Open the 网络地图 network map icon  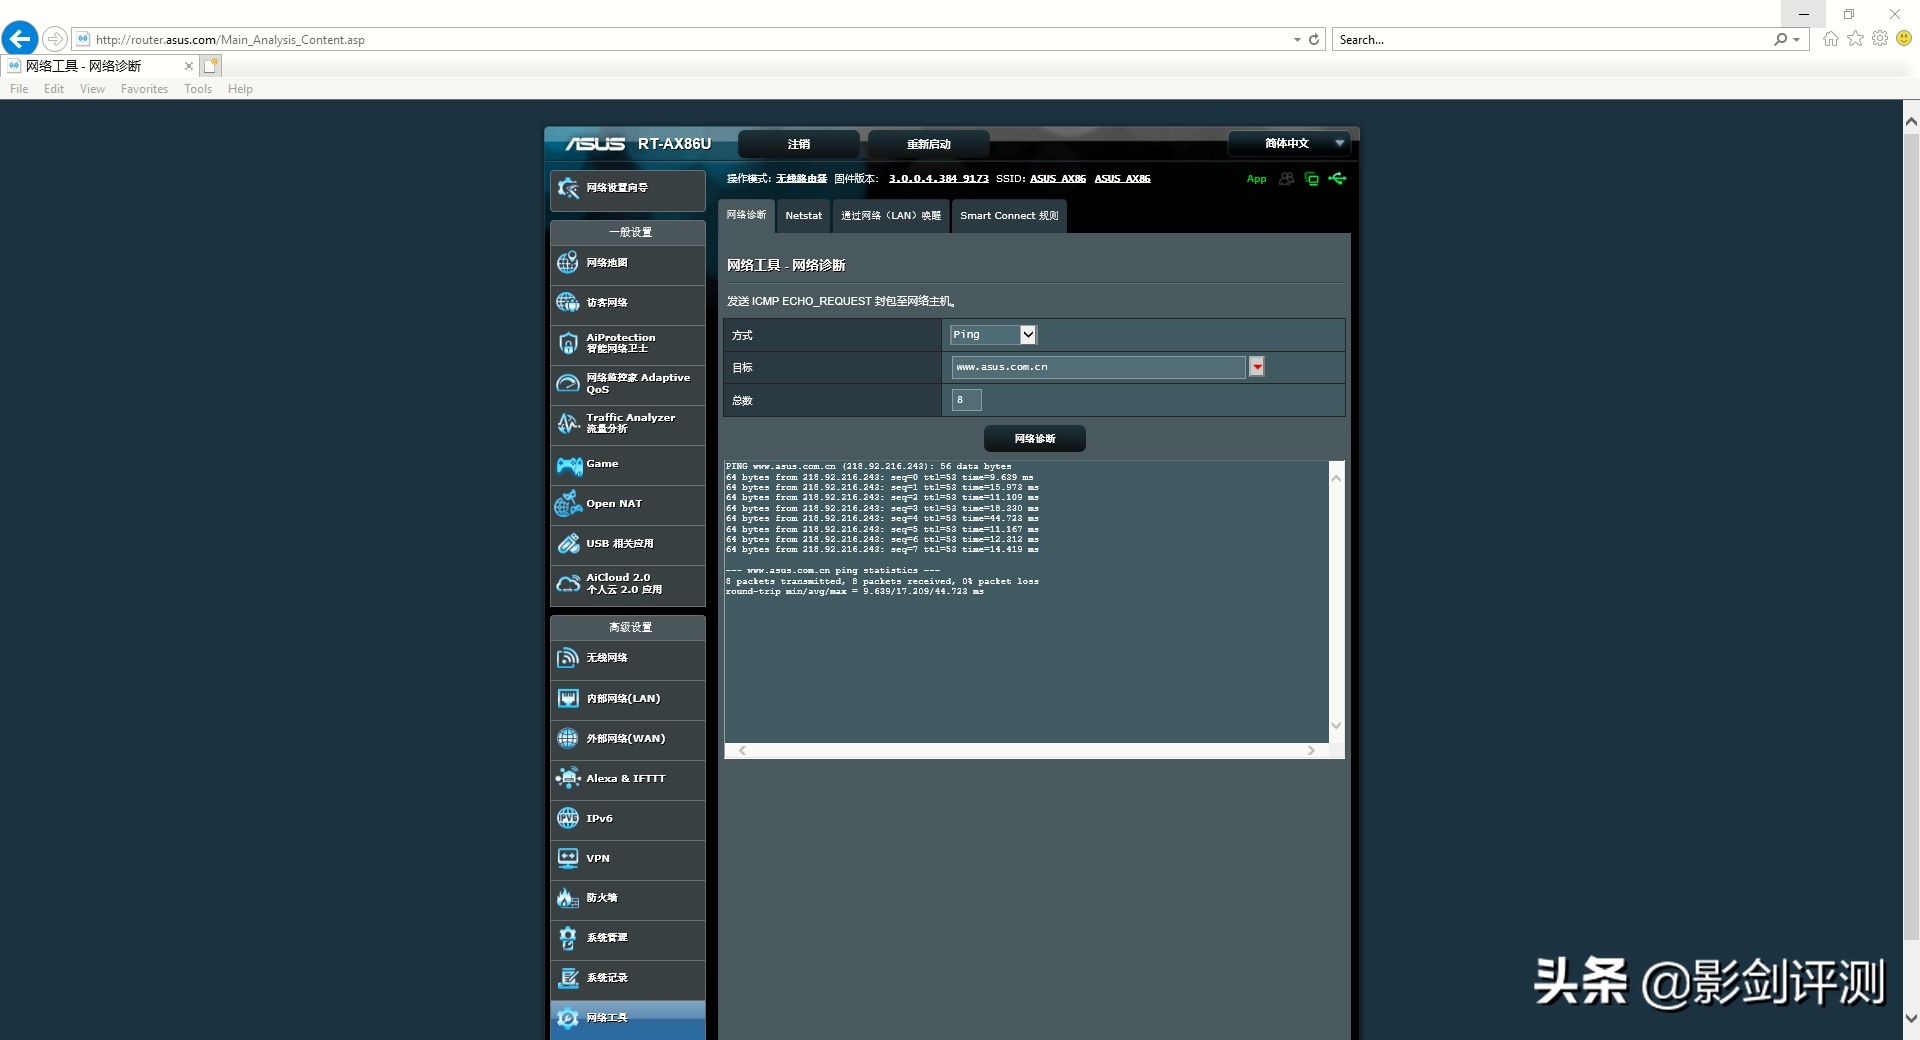click(568, 263)
